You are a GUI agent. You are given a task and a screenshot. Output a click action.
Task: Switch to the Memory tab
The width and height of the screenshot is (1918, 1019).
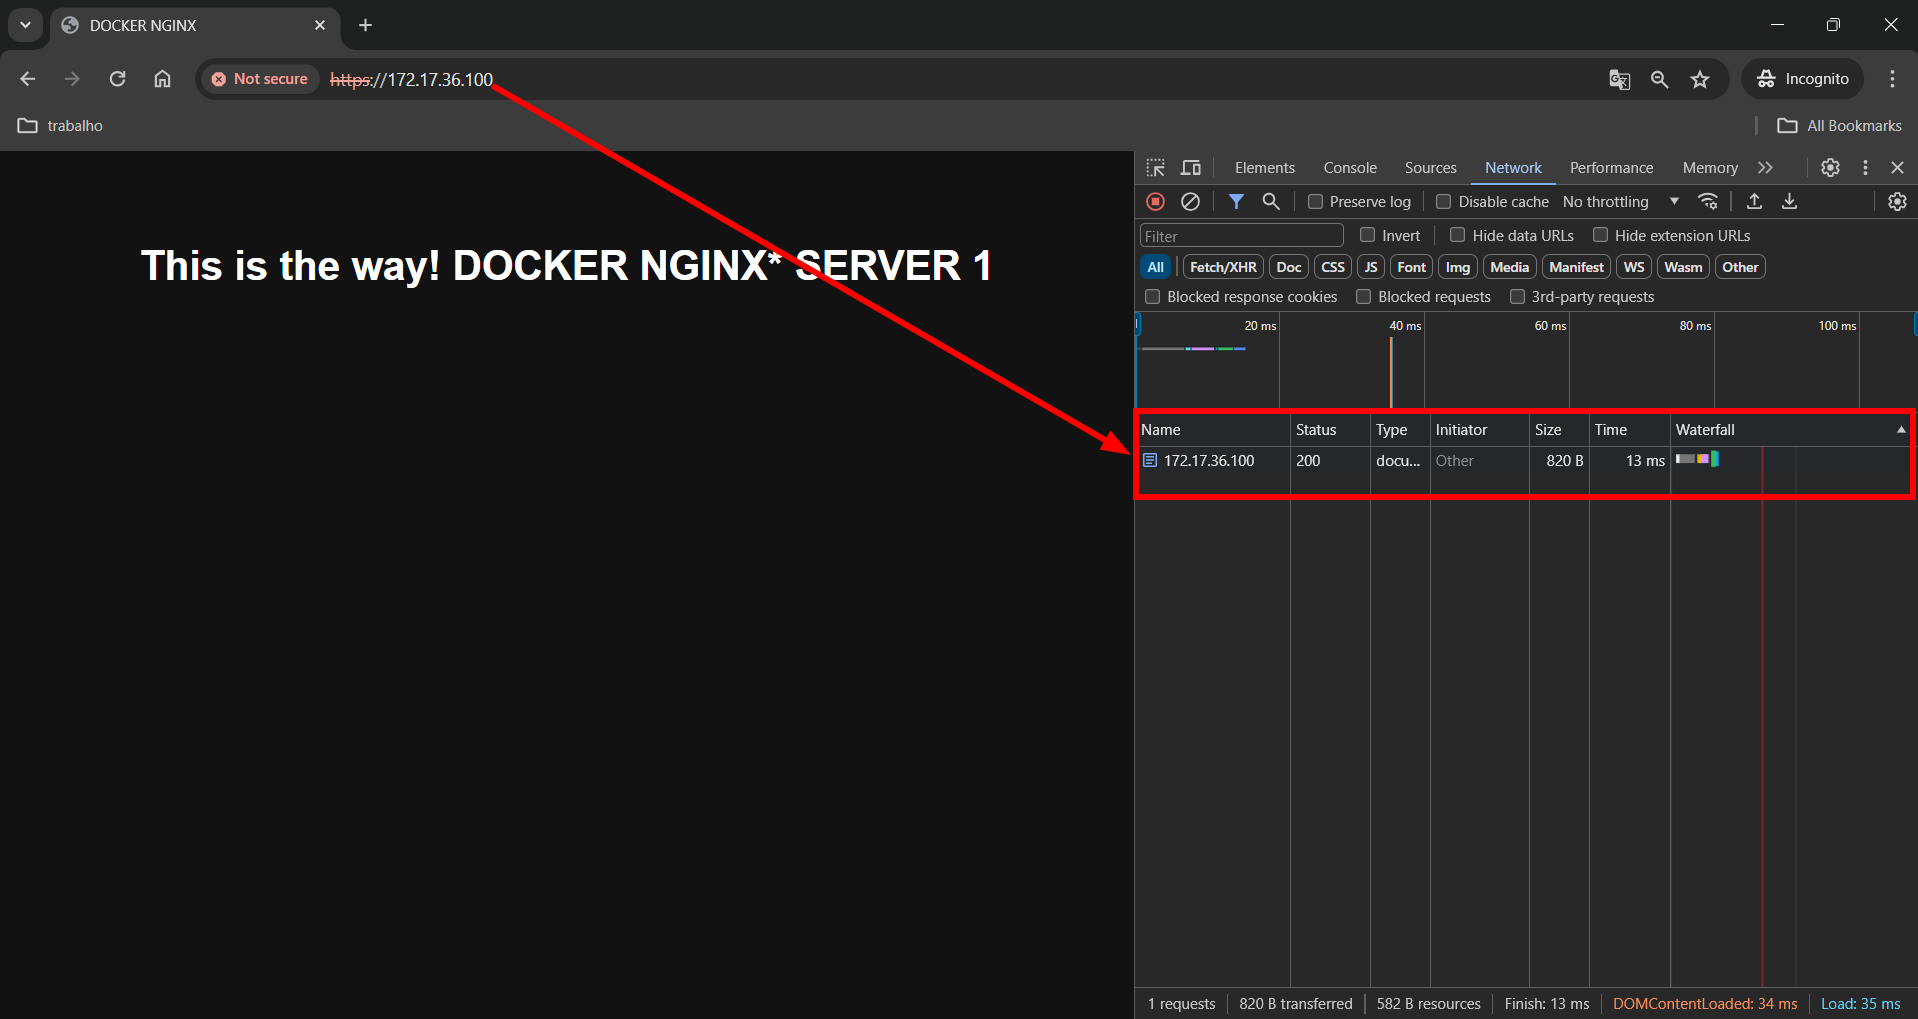[1710, 168]
